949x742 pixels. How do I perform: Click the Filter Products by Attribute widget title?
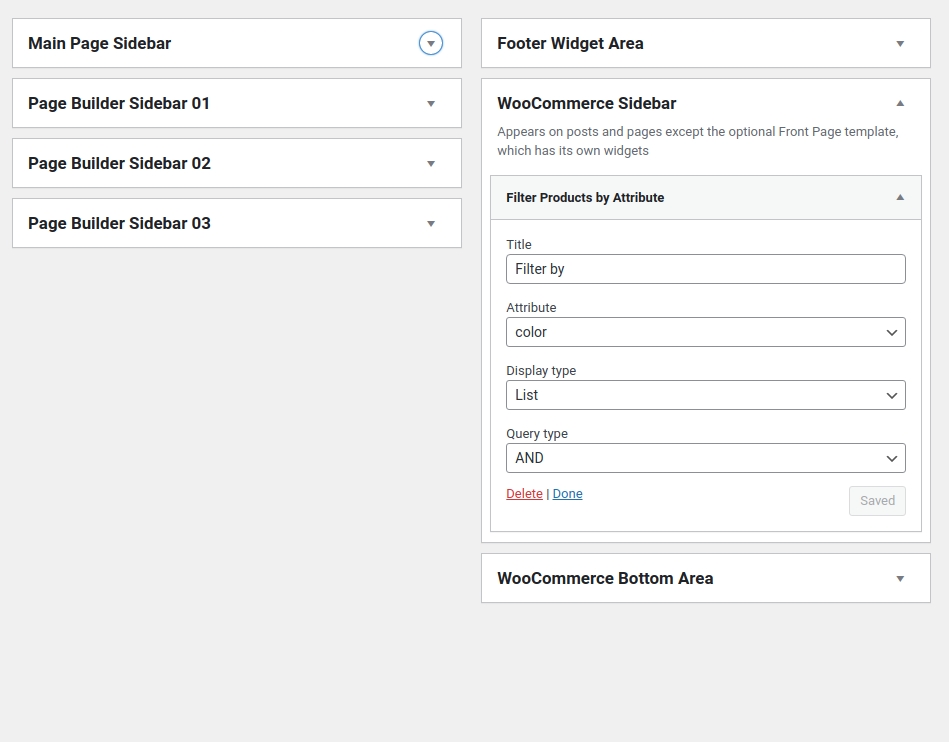tap(585, 198)
